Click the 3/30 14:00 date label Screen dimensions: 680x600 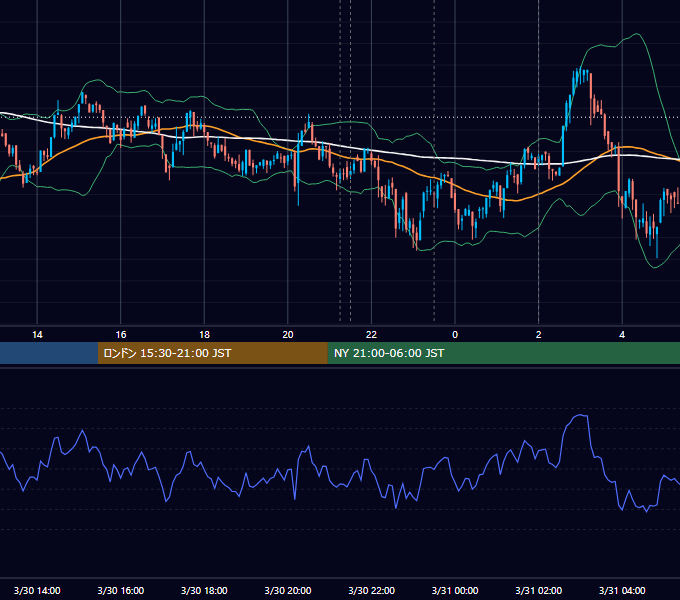(37, 590)
